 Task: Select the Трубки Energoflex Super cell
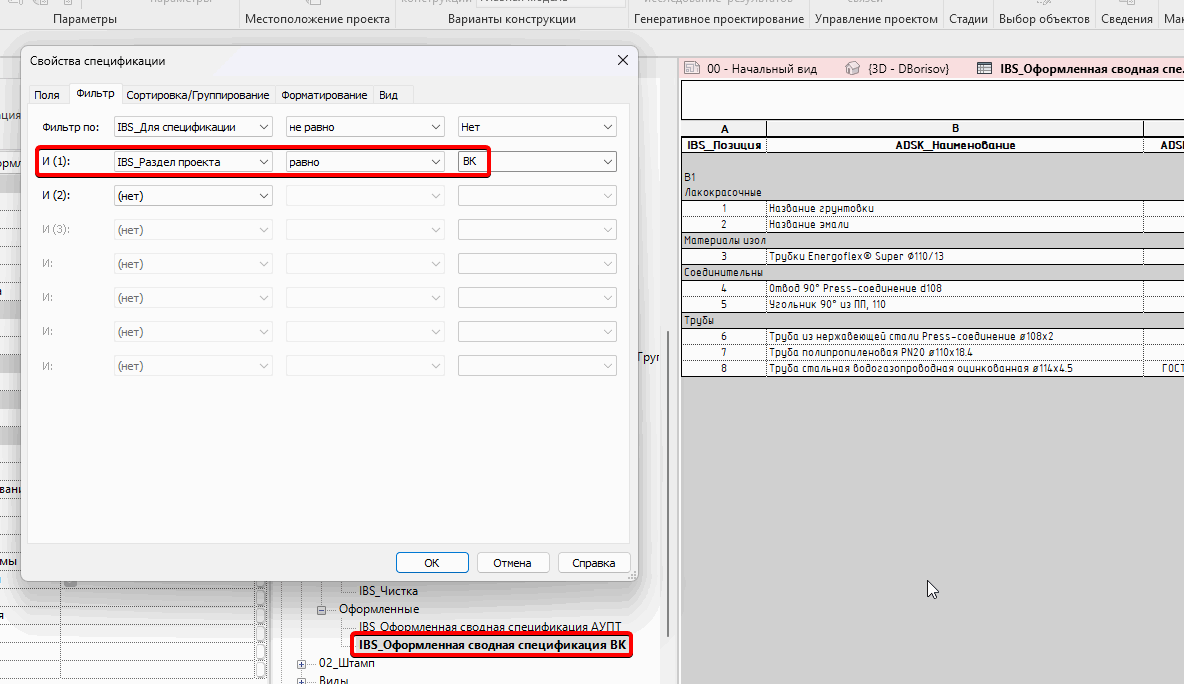(x=955, y=256)
